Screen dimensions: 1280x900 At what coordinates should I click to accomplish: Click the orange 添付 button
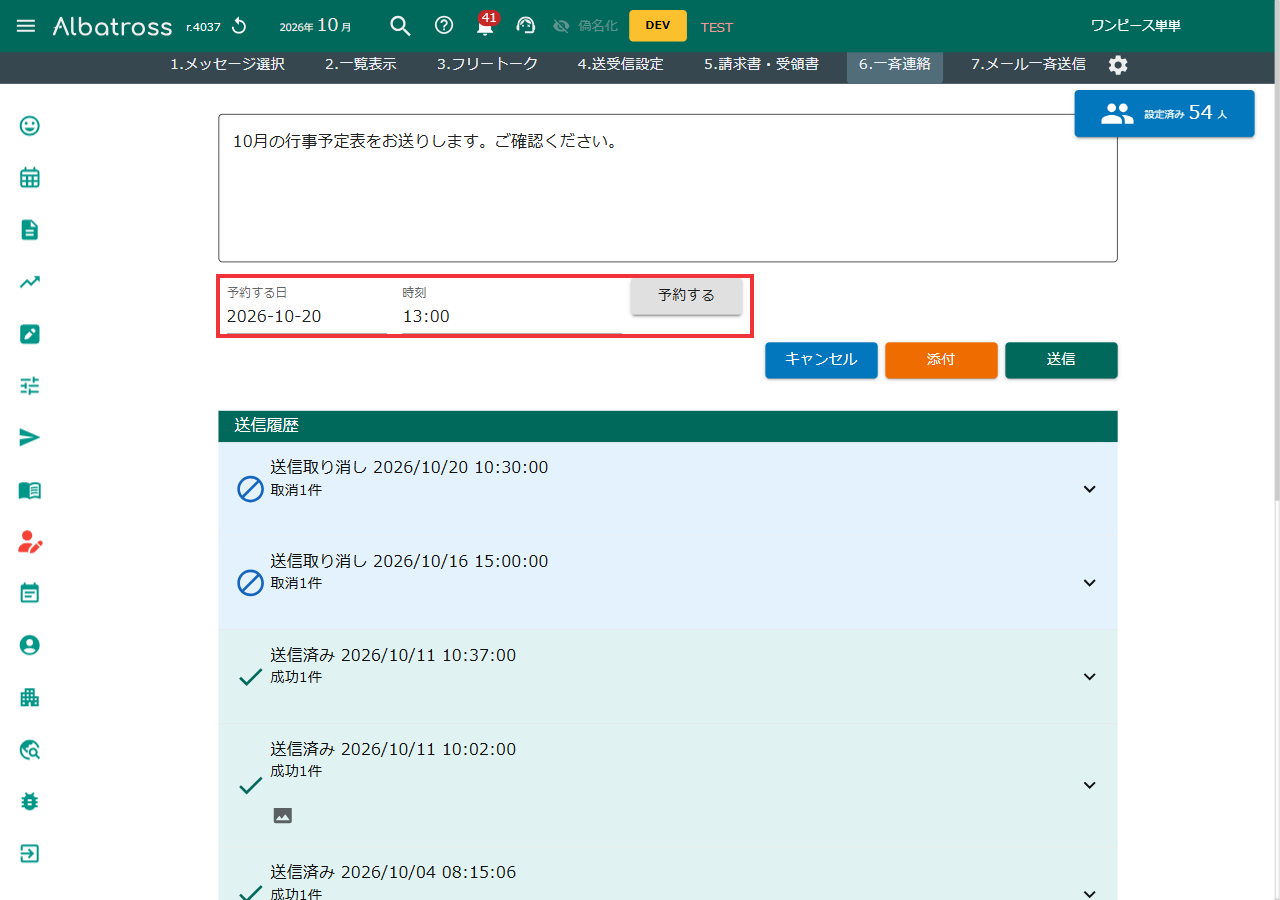(941, 360)
